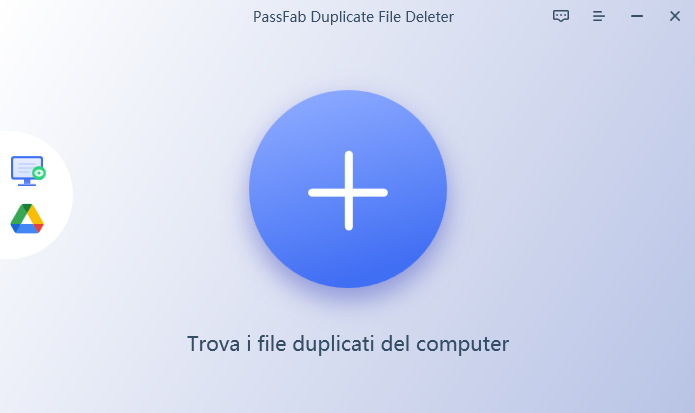
Task: Select the computer scan mode icon
Action: [x=28, y=171]
